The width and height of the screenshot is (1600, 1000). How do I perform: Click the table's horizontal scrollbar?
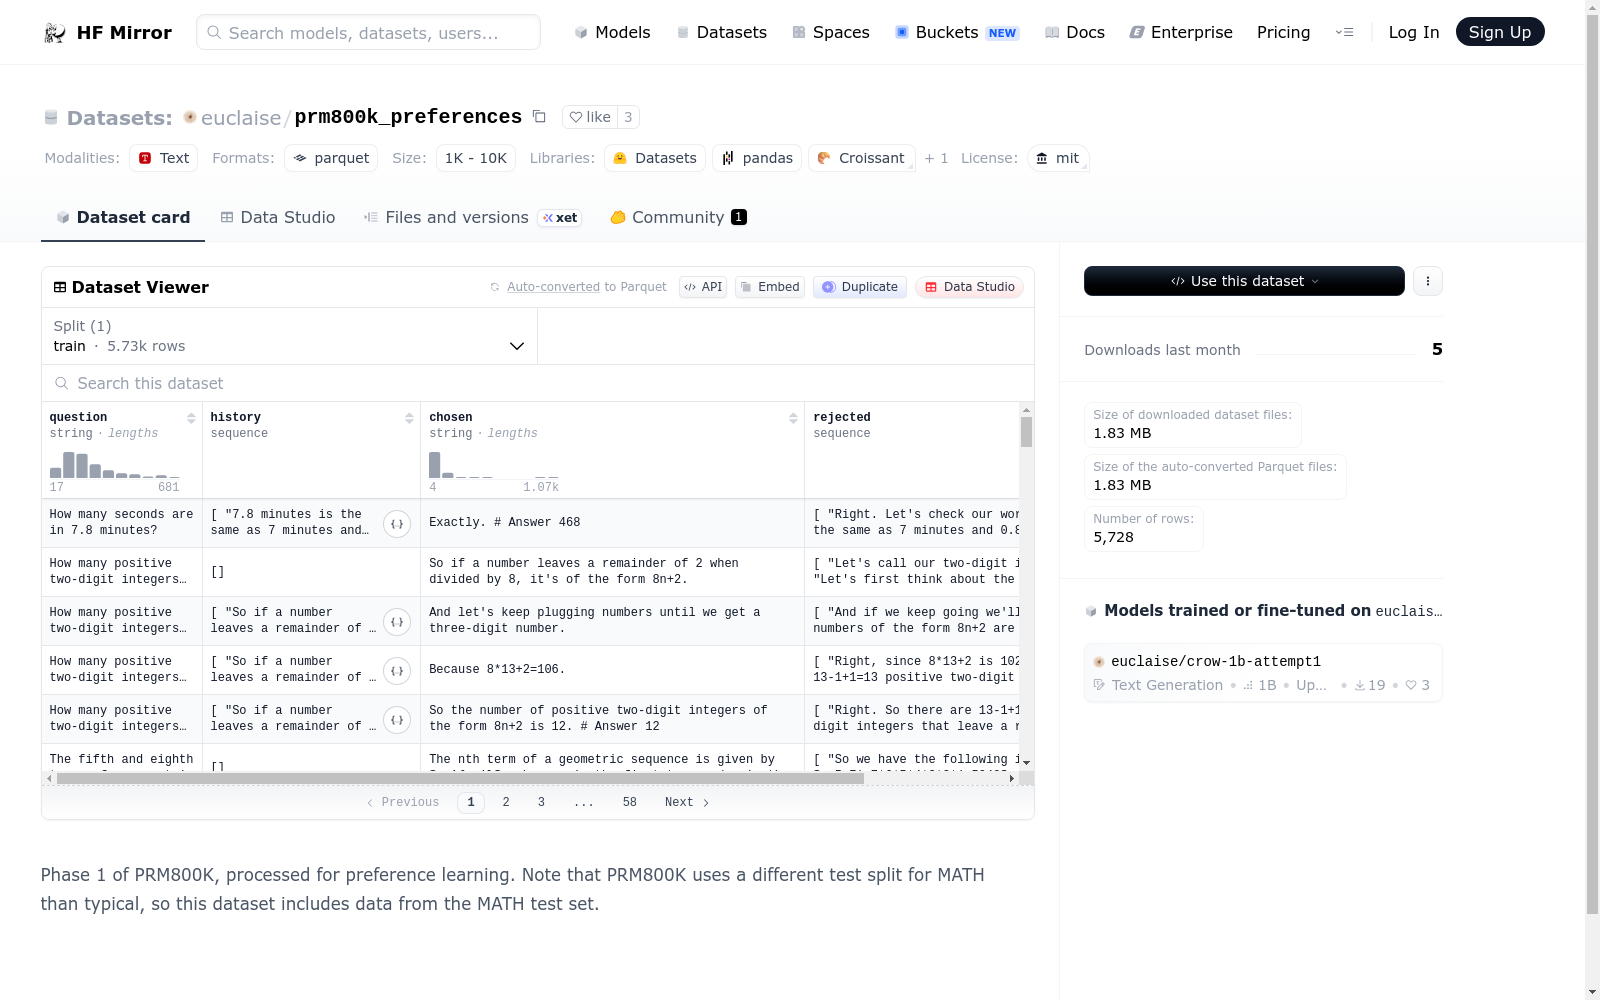(x=460, y=778)
